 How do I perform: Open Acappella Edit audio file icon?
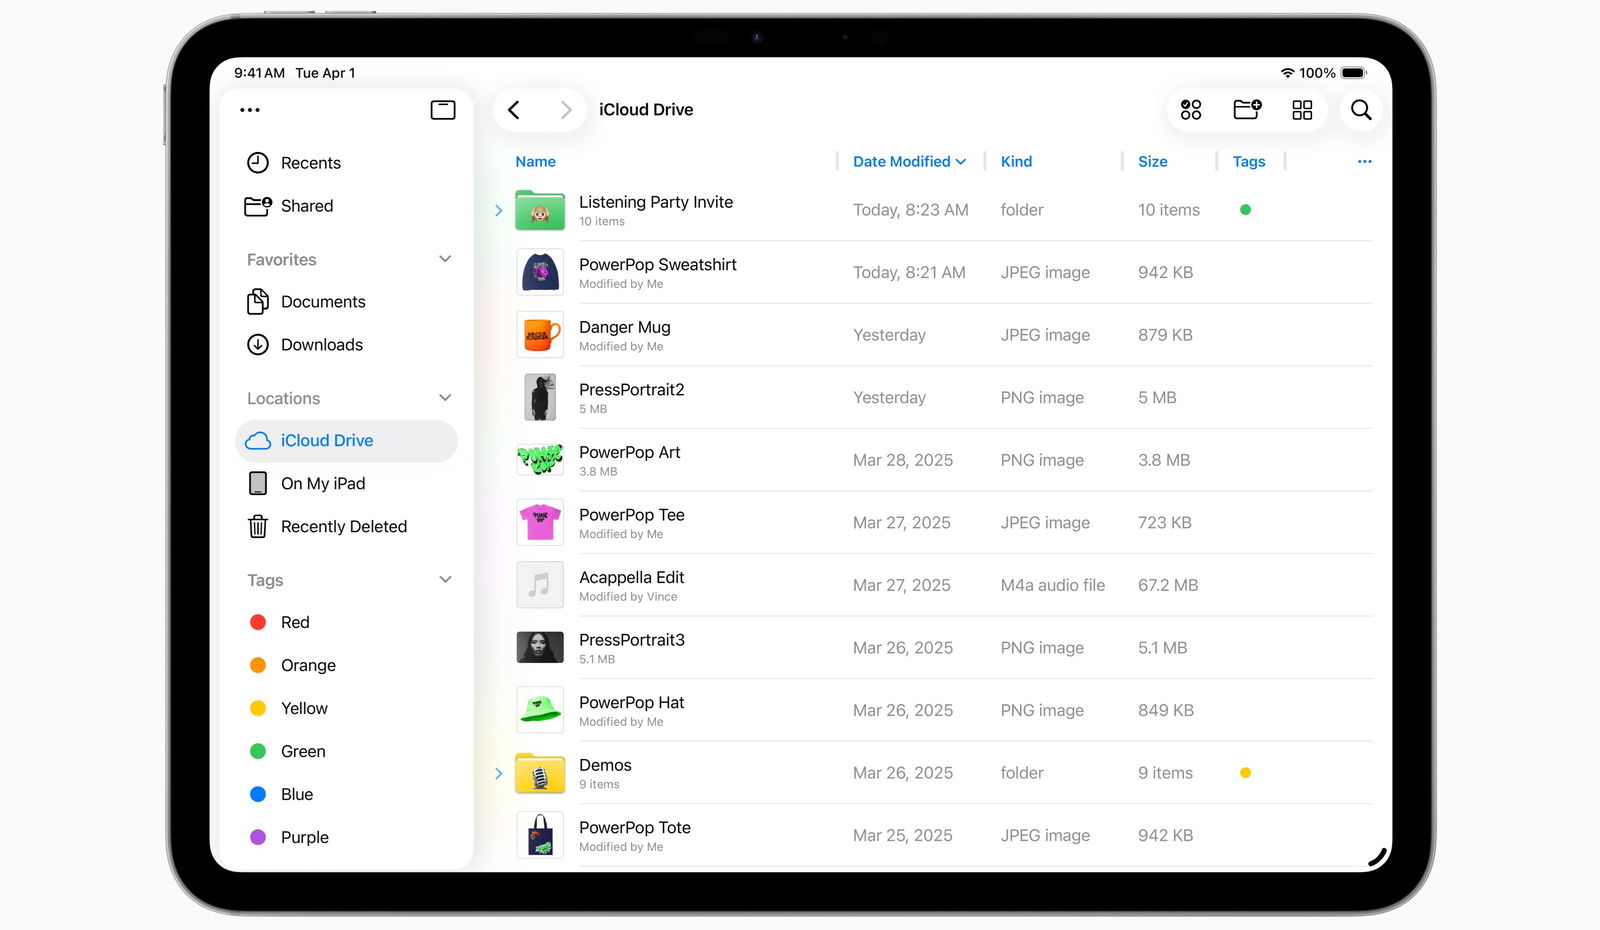click(x=540, y=585)
